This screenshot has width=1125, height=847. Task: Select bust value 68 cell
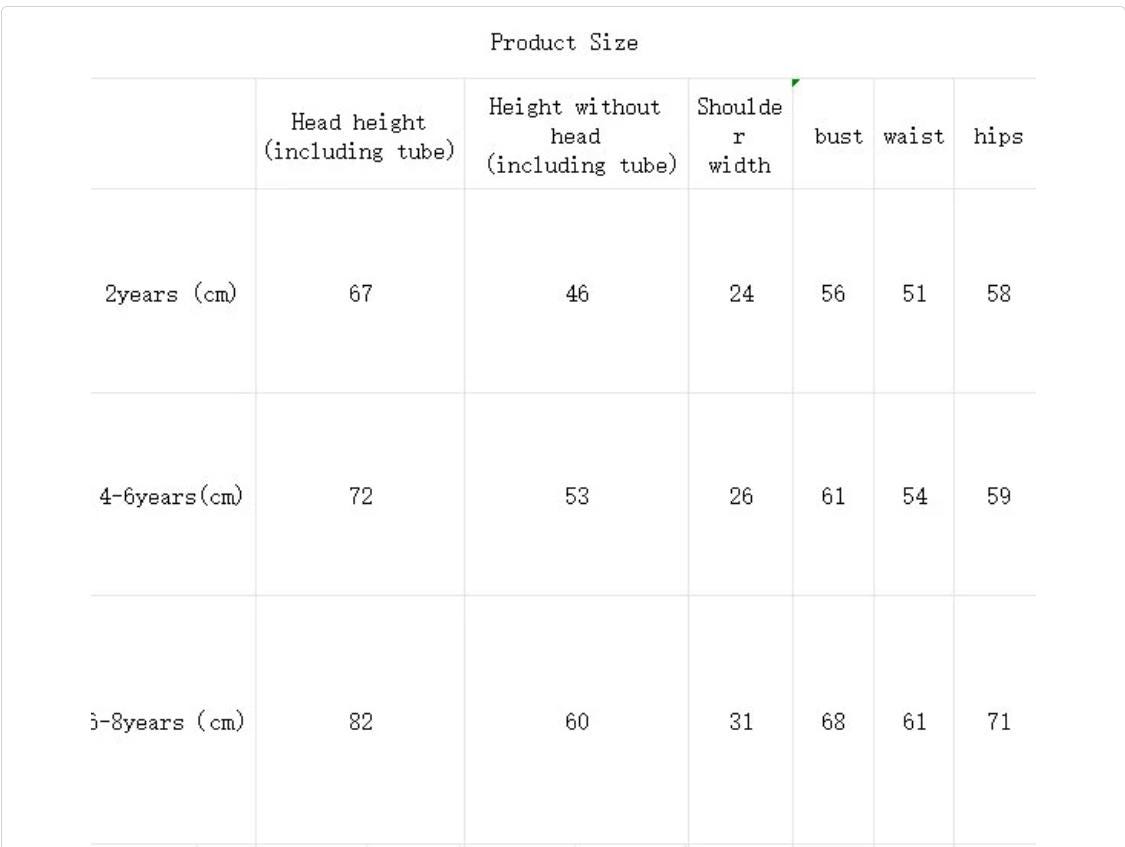834,721
